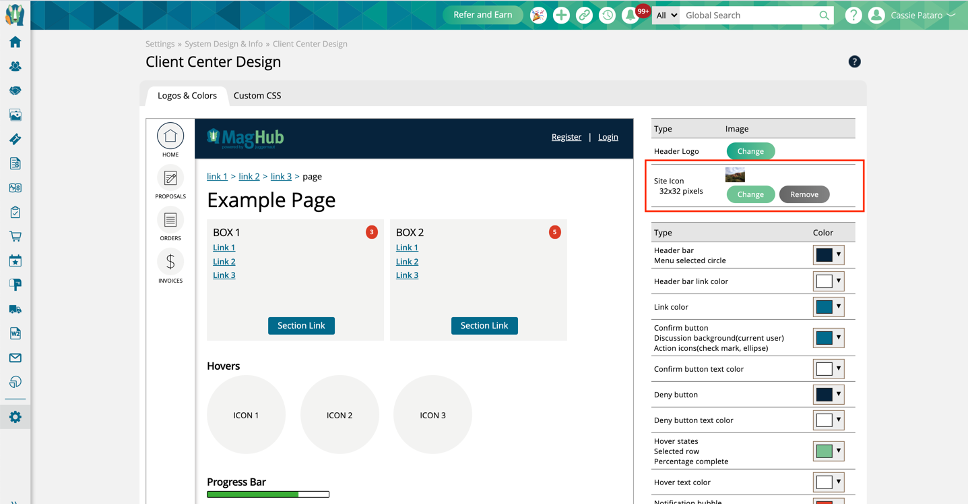The height and width of the screenshot is (504, 968).
Task: Switch to the Custom CSS tab
Action: 257,96
